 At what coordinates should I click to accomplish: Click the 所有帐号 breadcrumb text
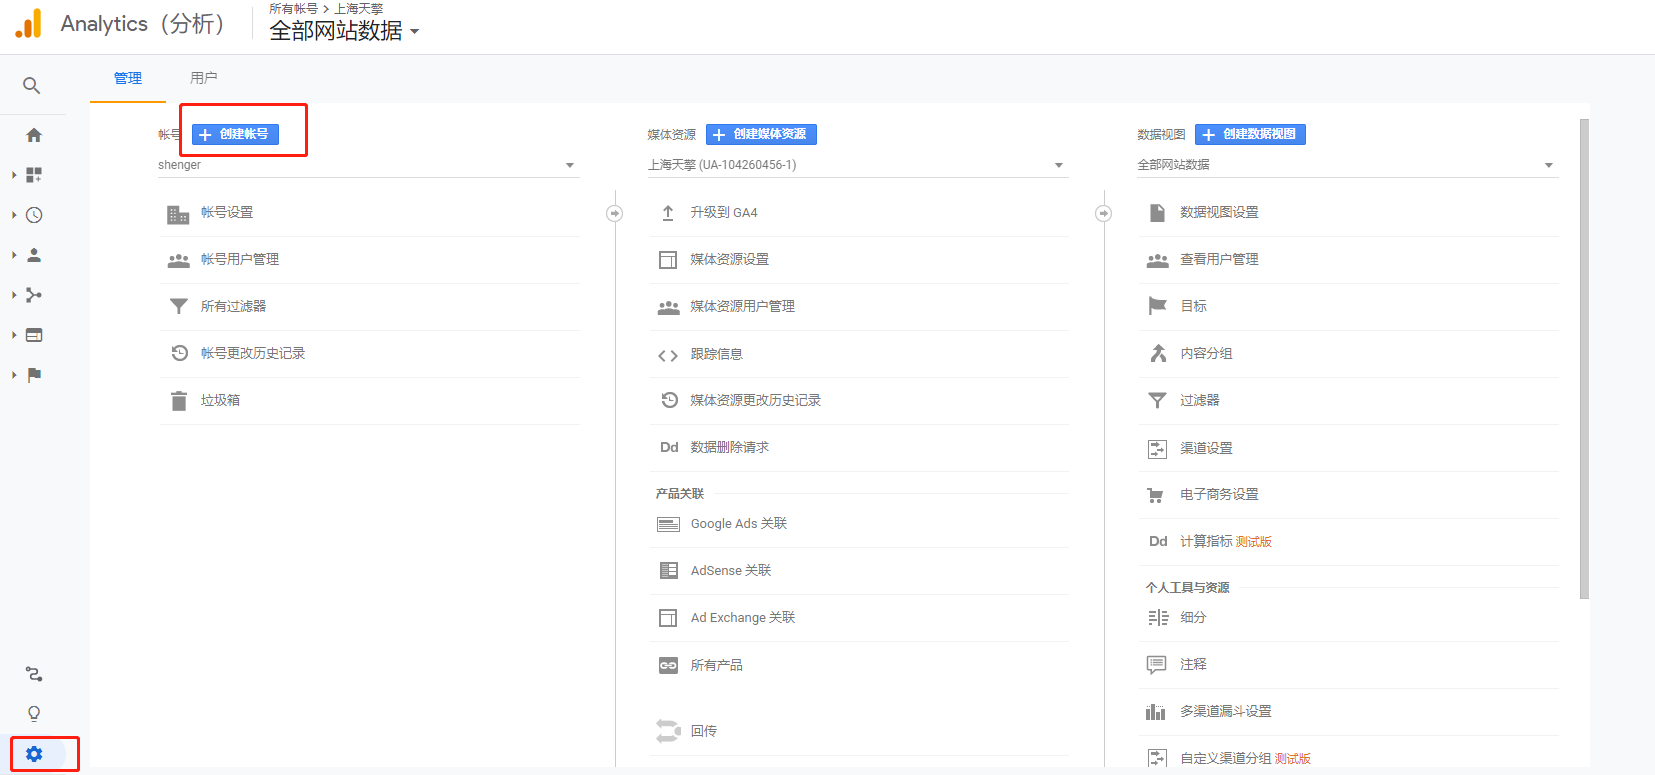click(x=293, y=8)
